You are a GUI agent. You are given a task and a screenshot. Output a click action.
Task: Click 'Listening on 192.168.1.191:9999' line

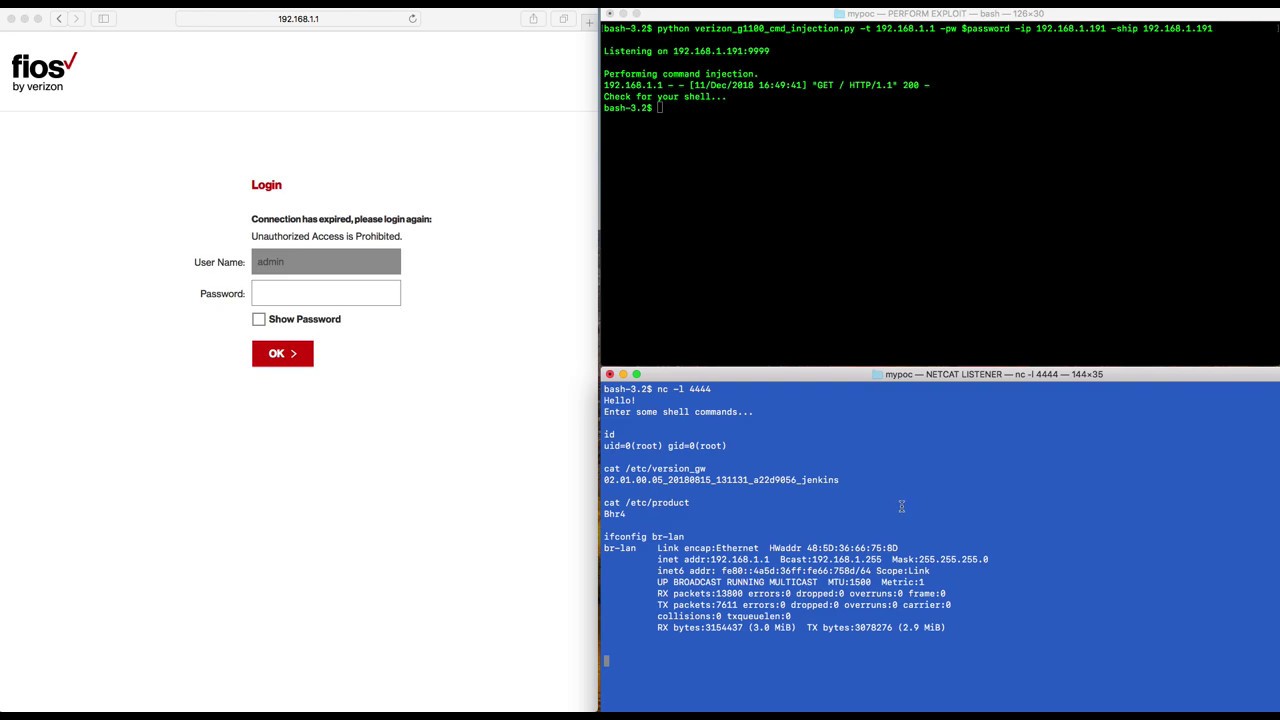[686, 51]
